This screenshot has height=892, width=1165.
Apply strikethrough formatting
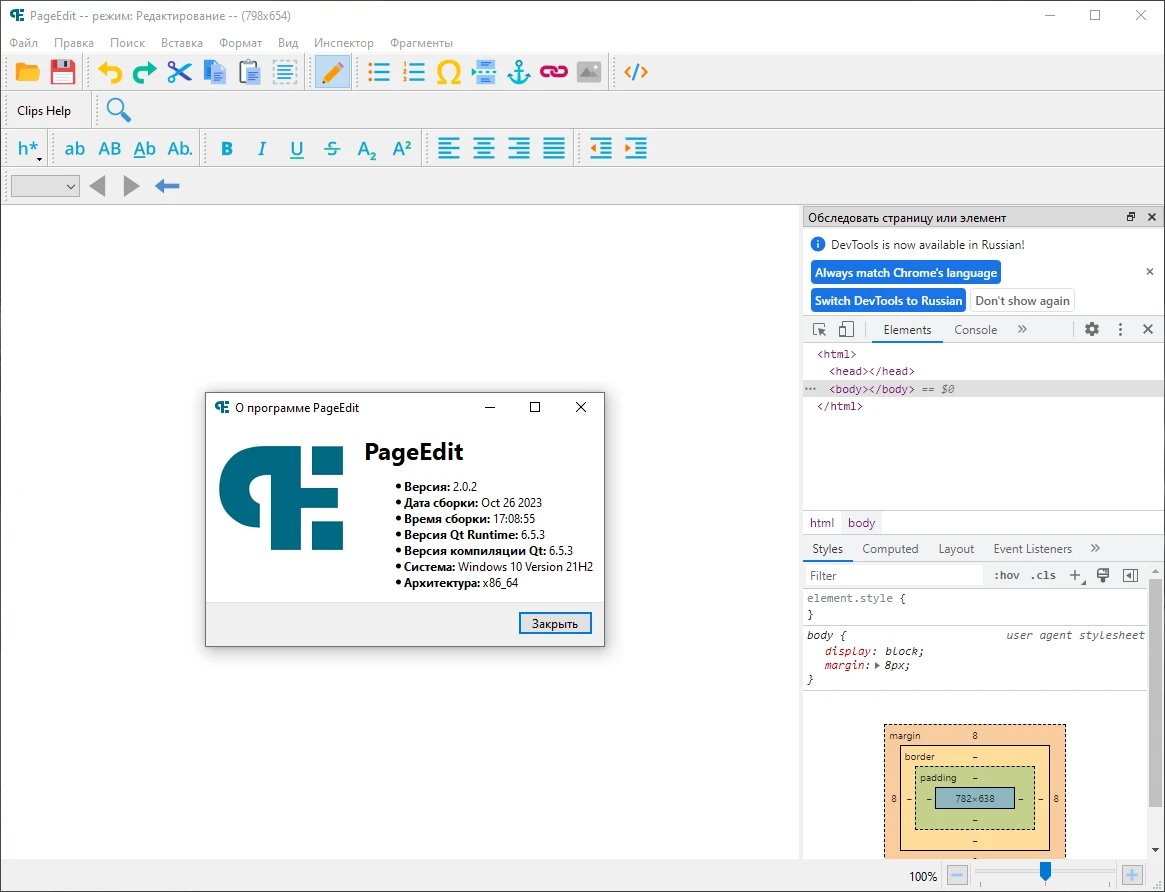(x=332, y=149)
